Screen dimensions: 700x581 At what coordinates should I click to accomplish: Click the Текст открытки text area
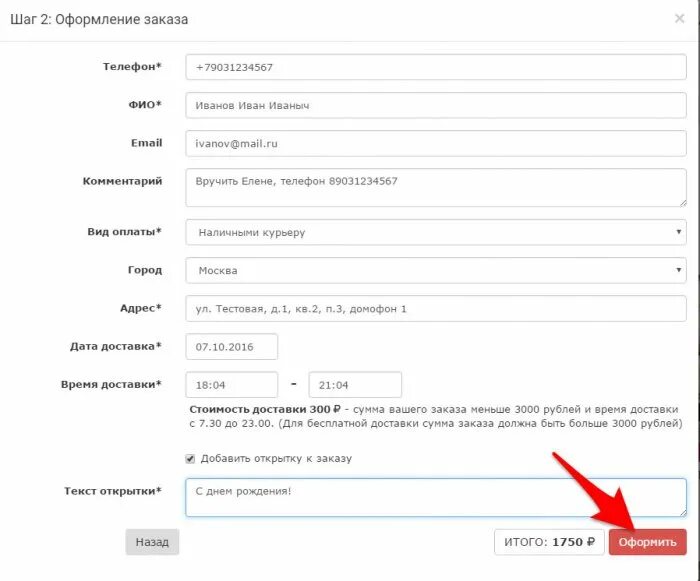[436, 497]
